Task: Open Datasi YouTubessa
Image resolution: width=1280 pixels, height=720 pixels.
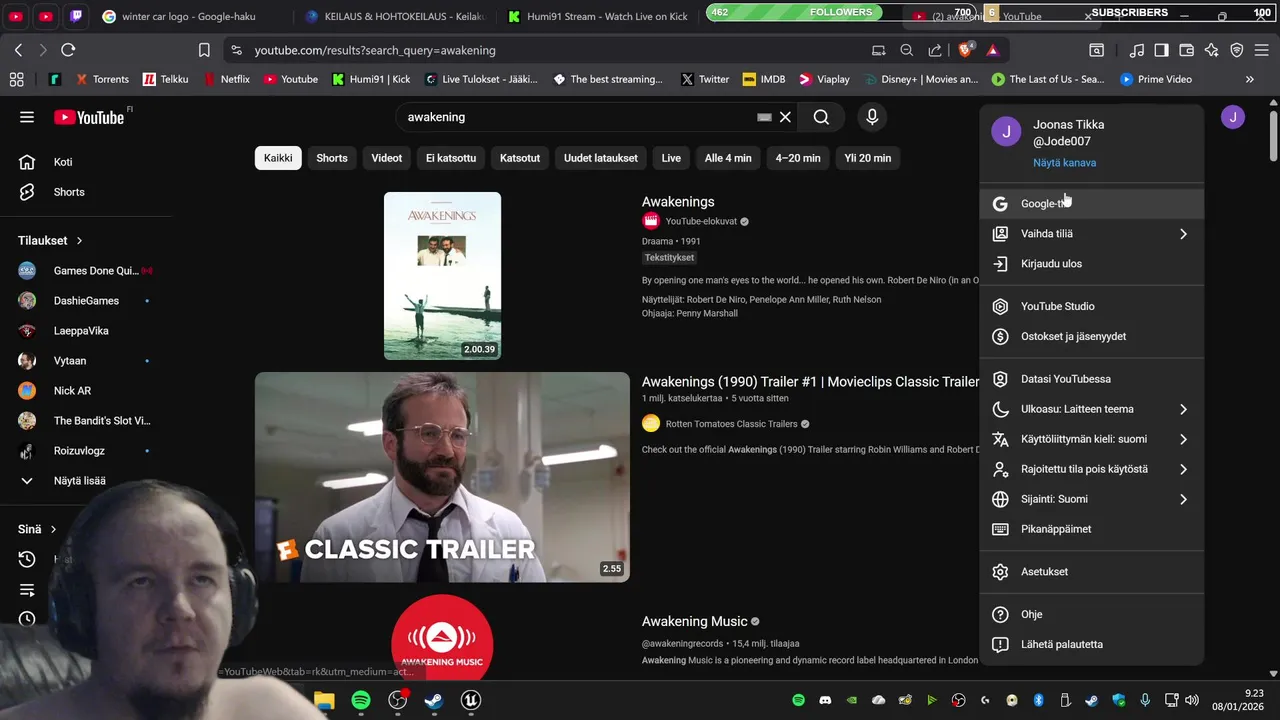Action: 1092,379
